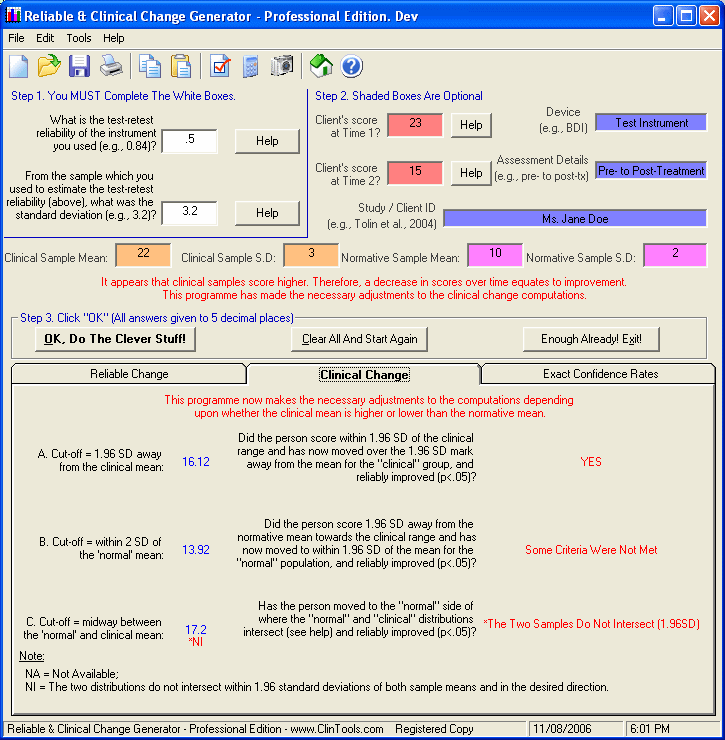Switch to the Reliable Change tab
725x740 pixels.
129,374
